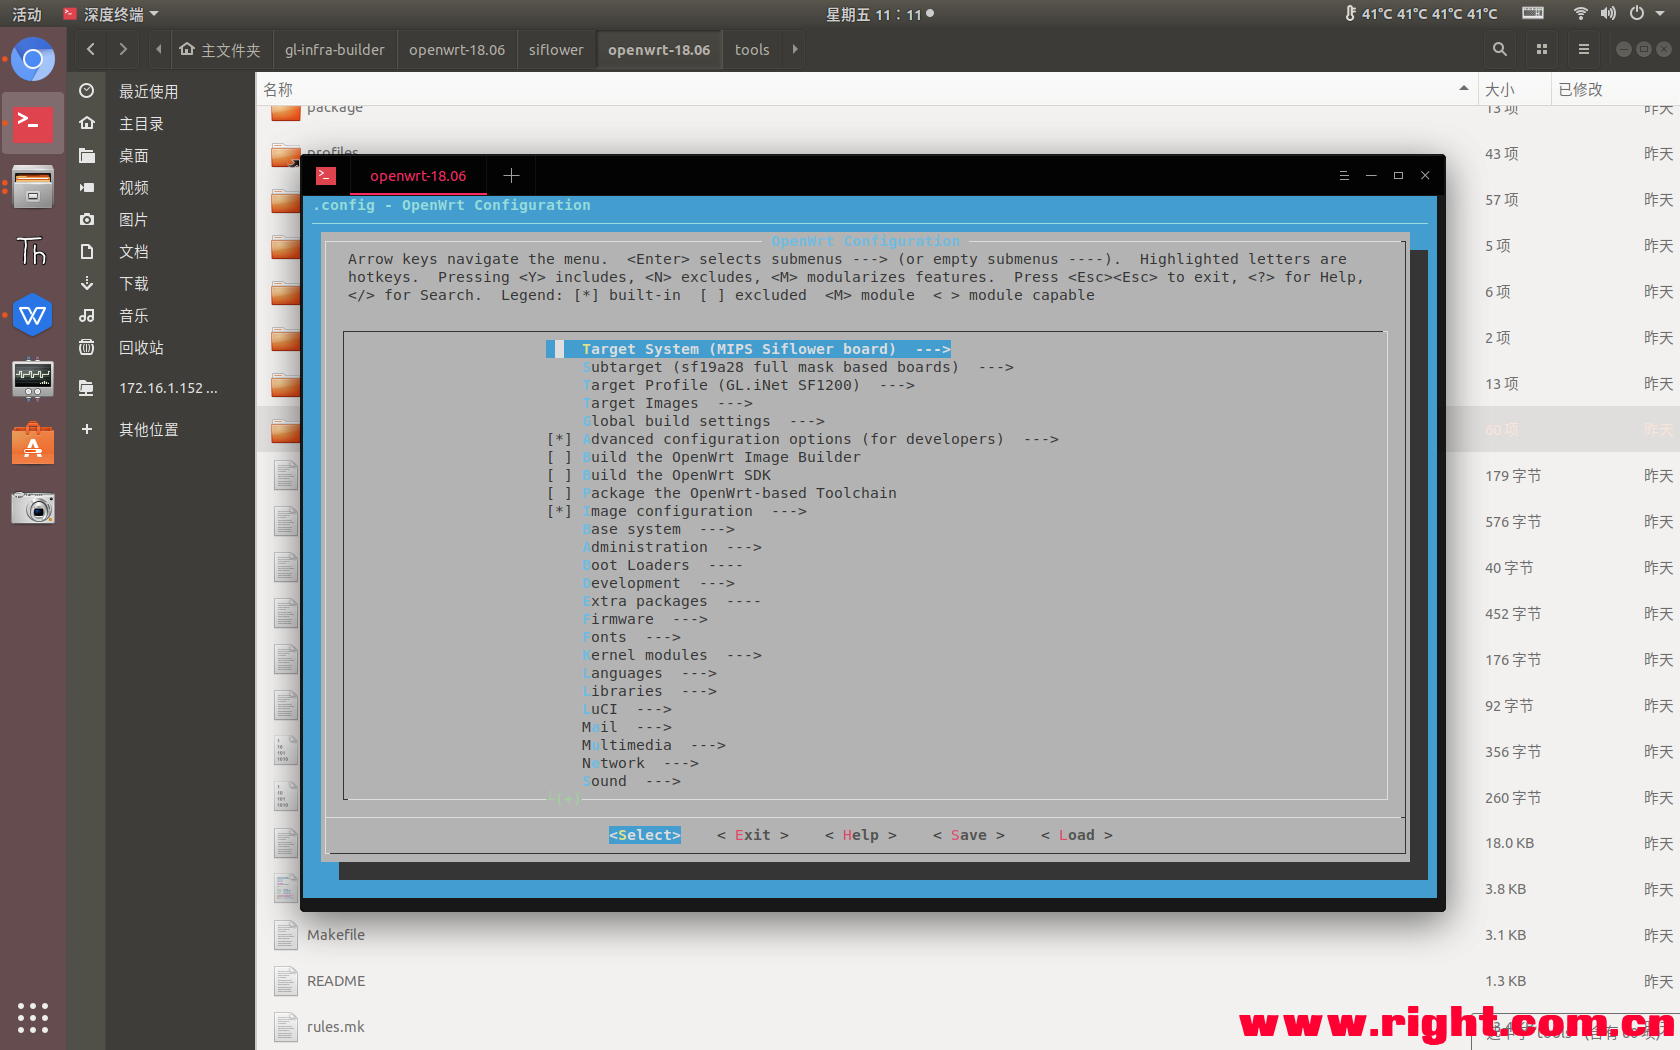The height and width of the screenshot is (1050, 1680).
Task: Expand Target System submenu
Action: point(748,349)
